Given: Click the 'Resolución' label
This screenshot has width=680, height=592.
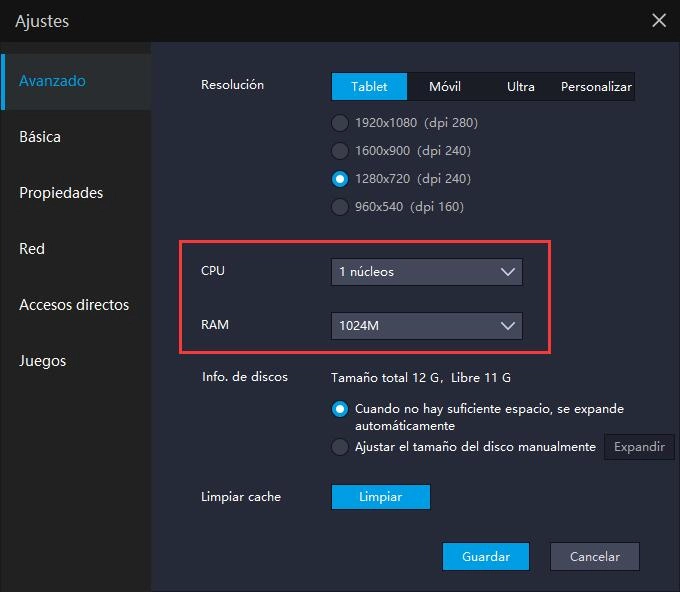Looking at the screenshot, I should tap(232, 85).
